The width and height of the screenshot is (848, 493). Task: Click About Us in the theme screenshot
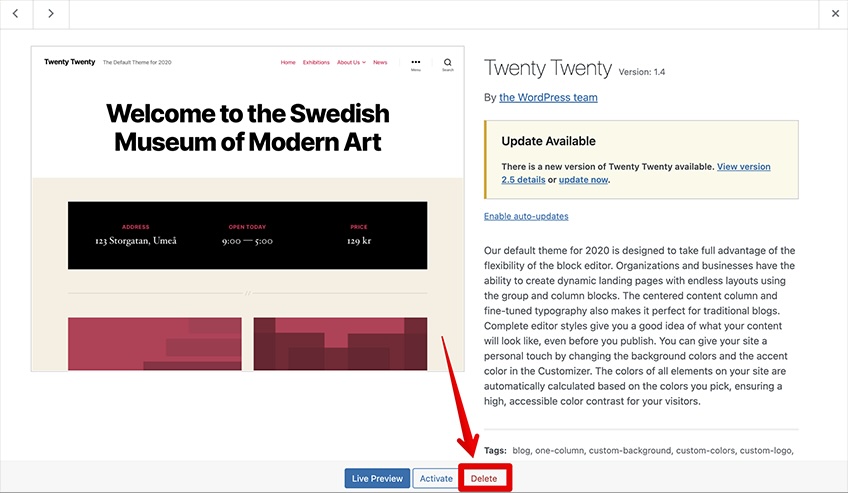[x=351, y=62]
